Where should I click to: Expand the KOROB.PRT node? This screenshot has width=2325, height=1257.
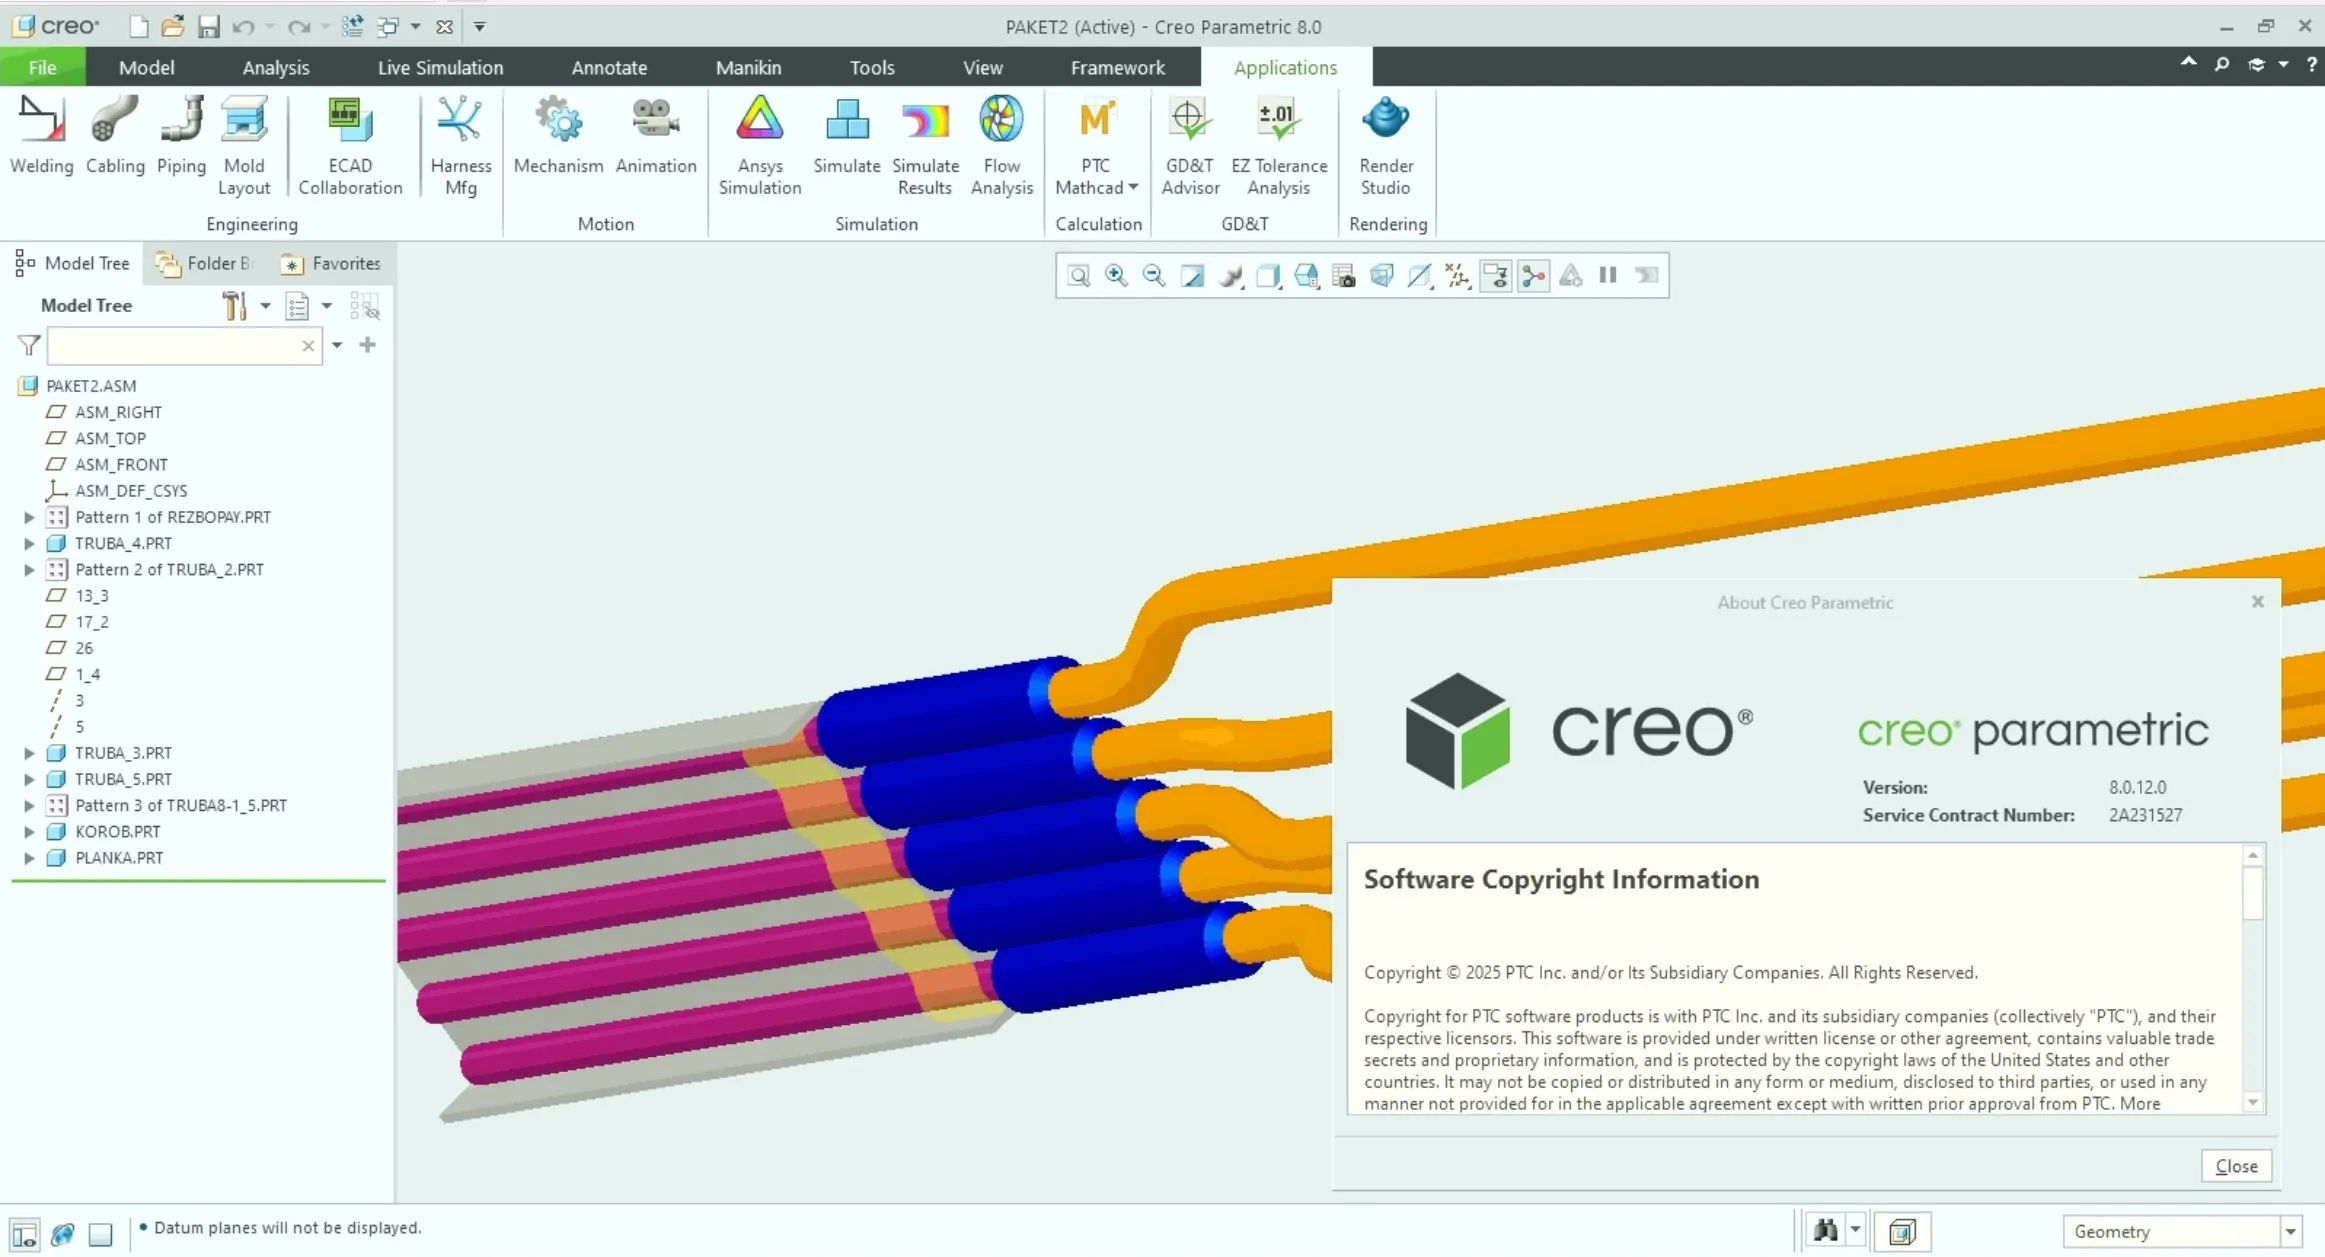29,831
